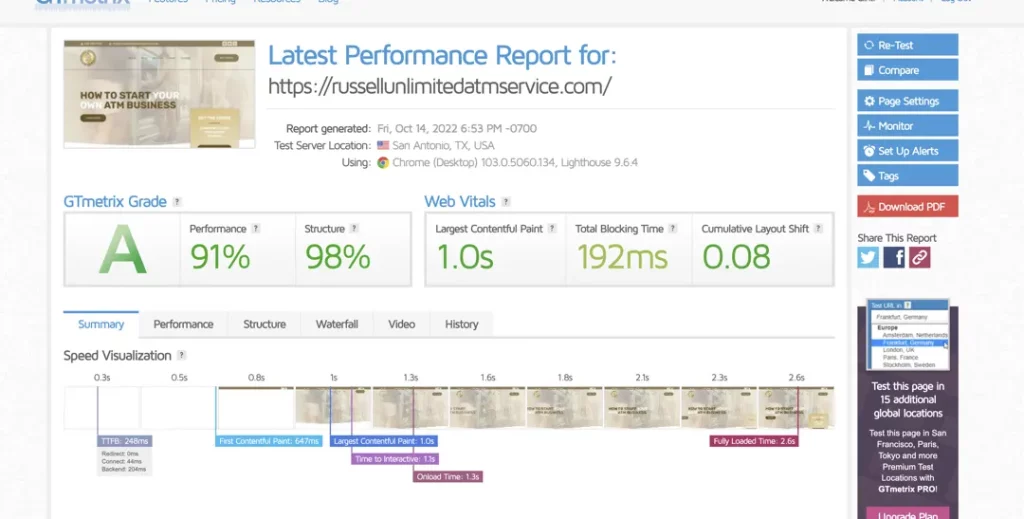Run the Re-Test button
This screenshot has width=1024, height=519.
tap(908, 45)
